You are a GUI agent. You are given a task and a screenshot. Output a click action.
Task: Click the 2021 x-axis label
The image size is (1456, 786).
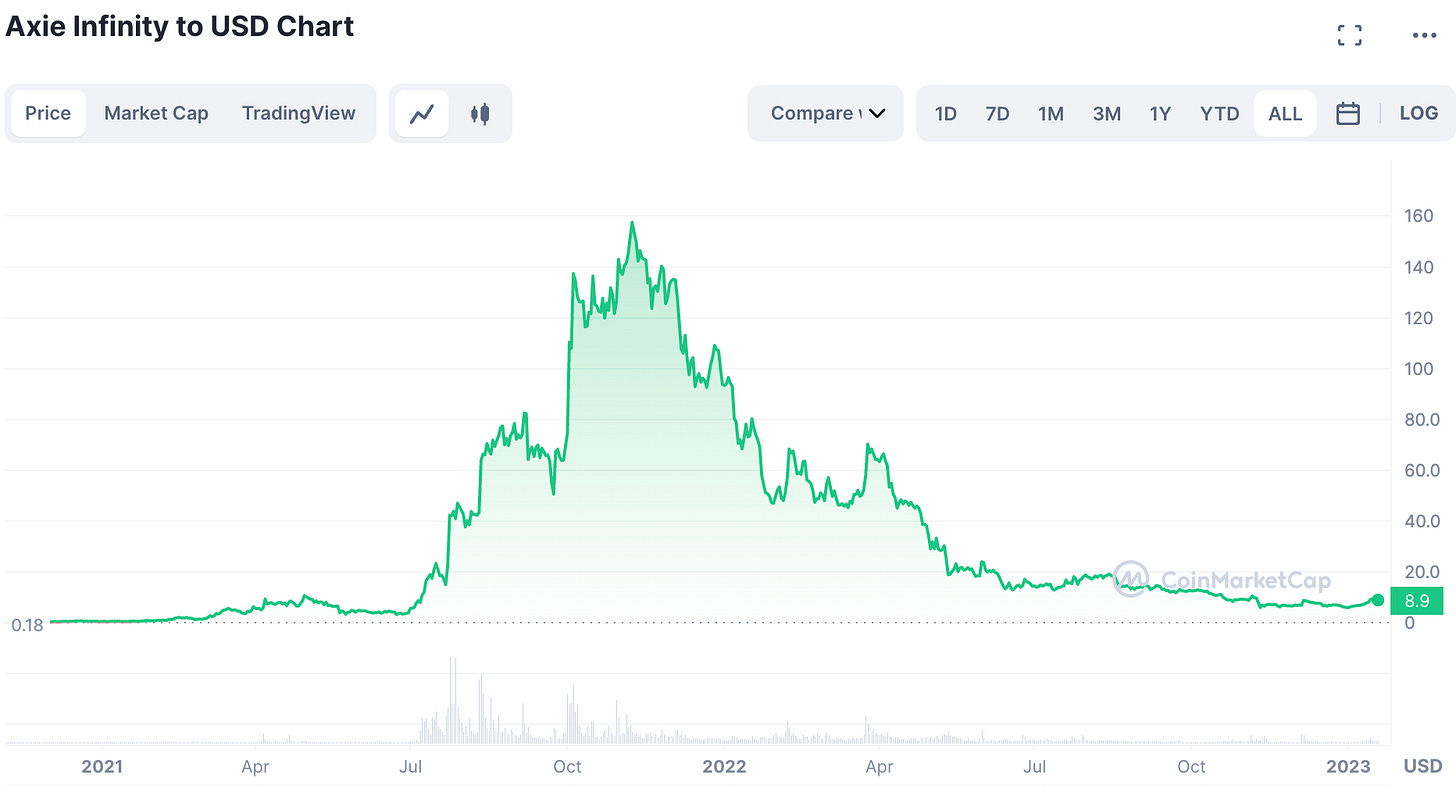101,766
